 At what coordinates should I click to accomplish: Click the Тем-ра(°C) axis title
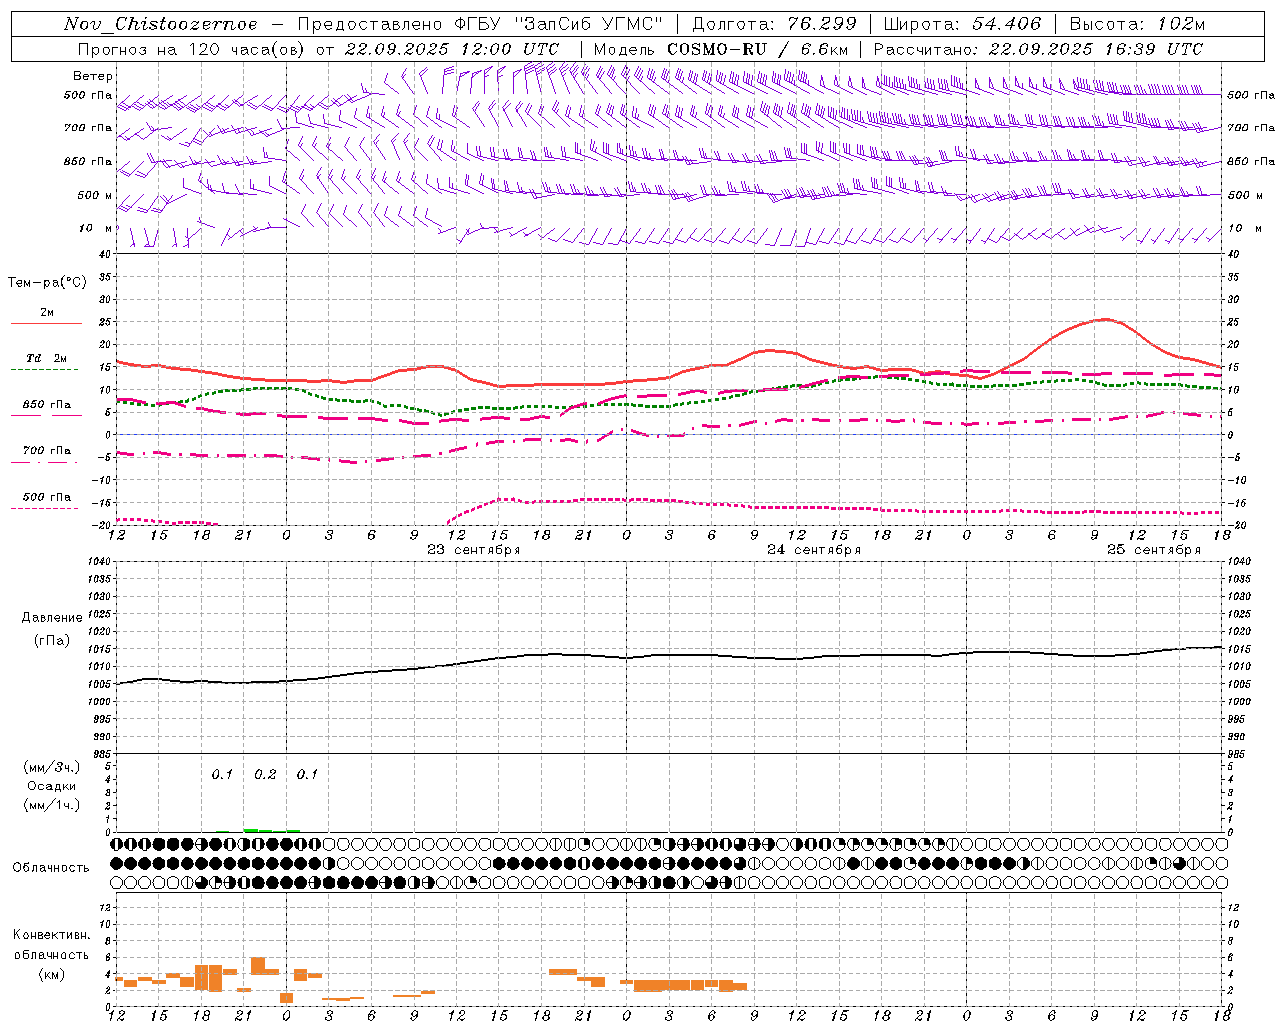tap(47, 283)
